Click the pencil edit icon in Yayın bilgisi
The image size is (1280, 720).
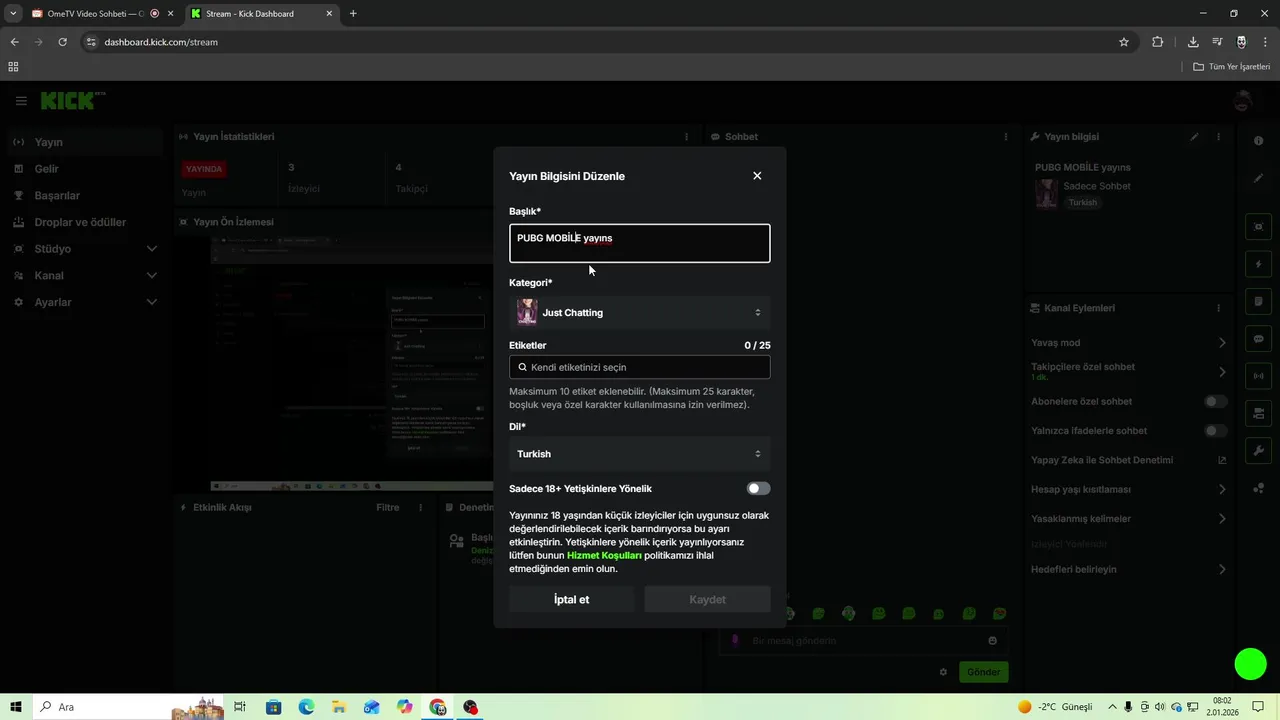[x=1194, y=137]
